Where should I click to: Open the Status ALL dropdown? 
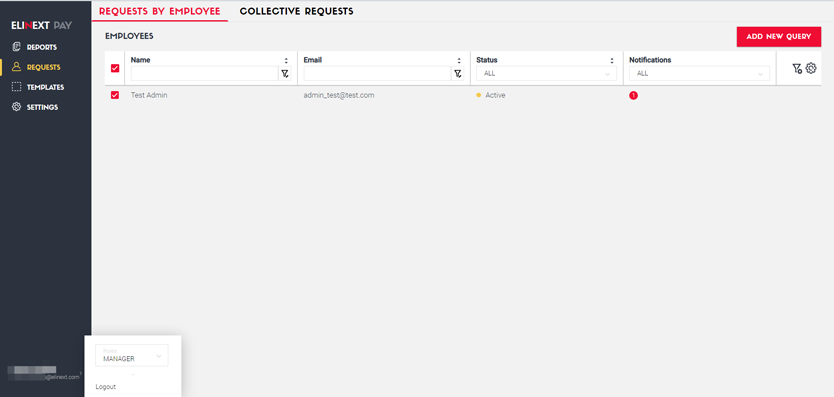point(546,73)
